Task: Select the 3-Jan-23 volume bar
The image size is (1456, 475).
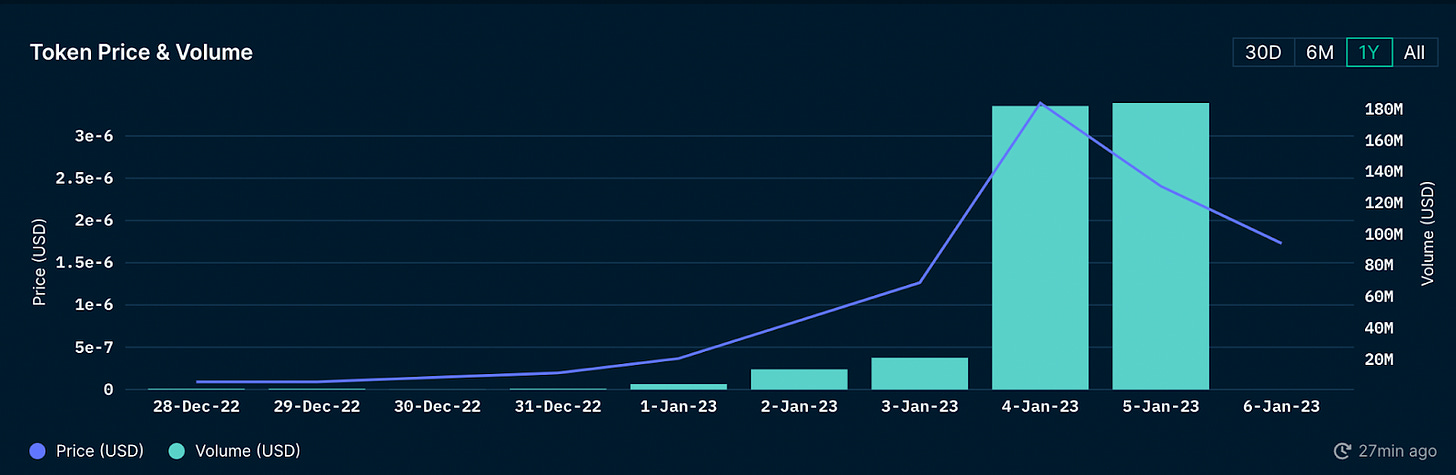Action: pyautogui.click(x=919, y=374)
